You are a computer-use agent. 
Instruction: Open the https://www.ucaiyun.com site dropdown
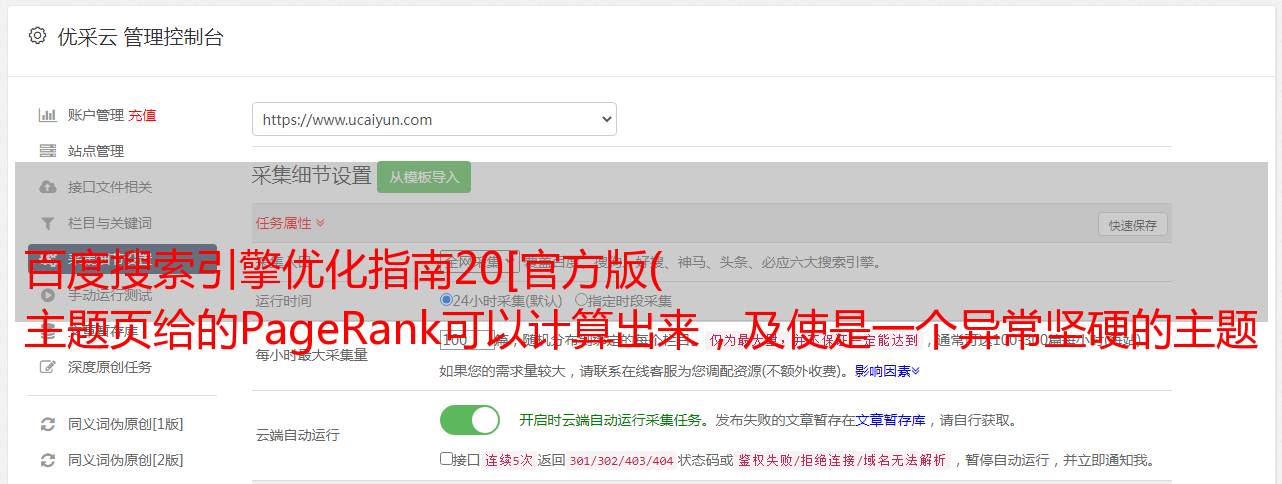434,119
